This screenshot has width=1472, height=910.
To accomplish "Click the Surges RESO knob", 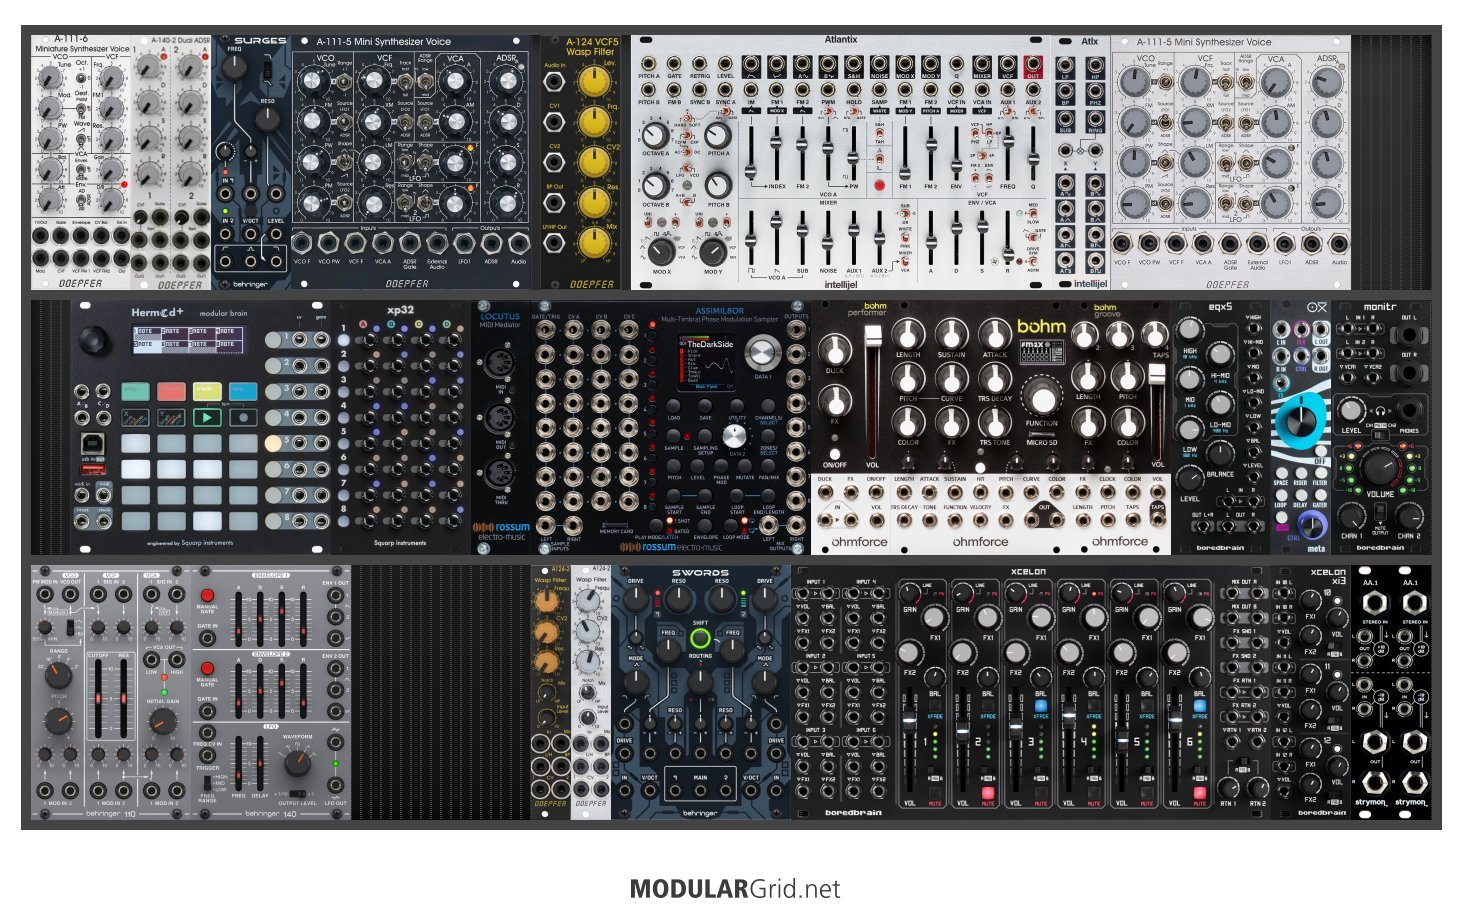I will 267,120.
